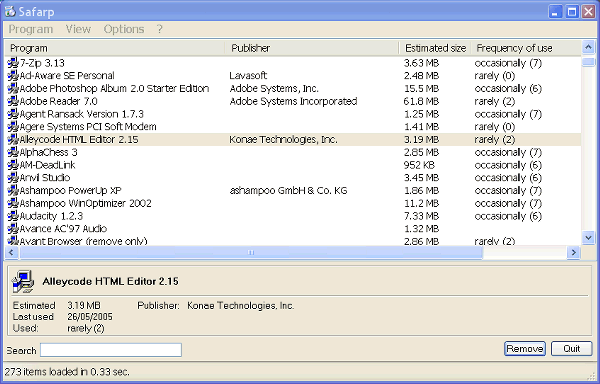Select Adobe Photoshop Album 2.0 Starter Edition
Viewport: 600px width, 384px height.
114,88
